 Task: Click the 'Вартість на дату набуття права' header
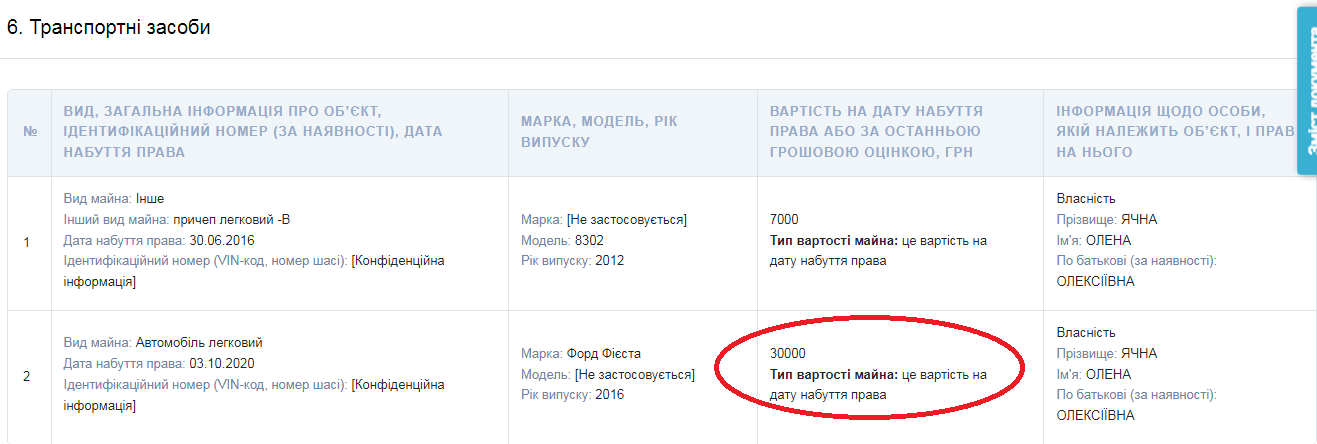point(876,132)
